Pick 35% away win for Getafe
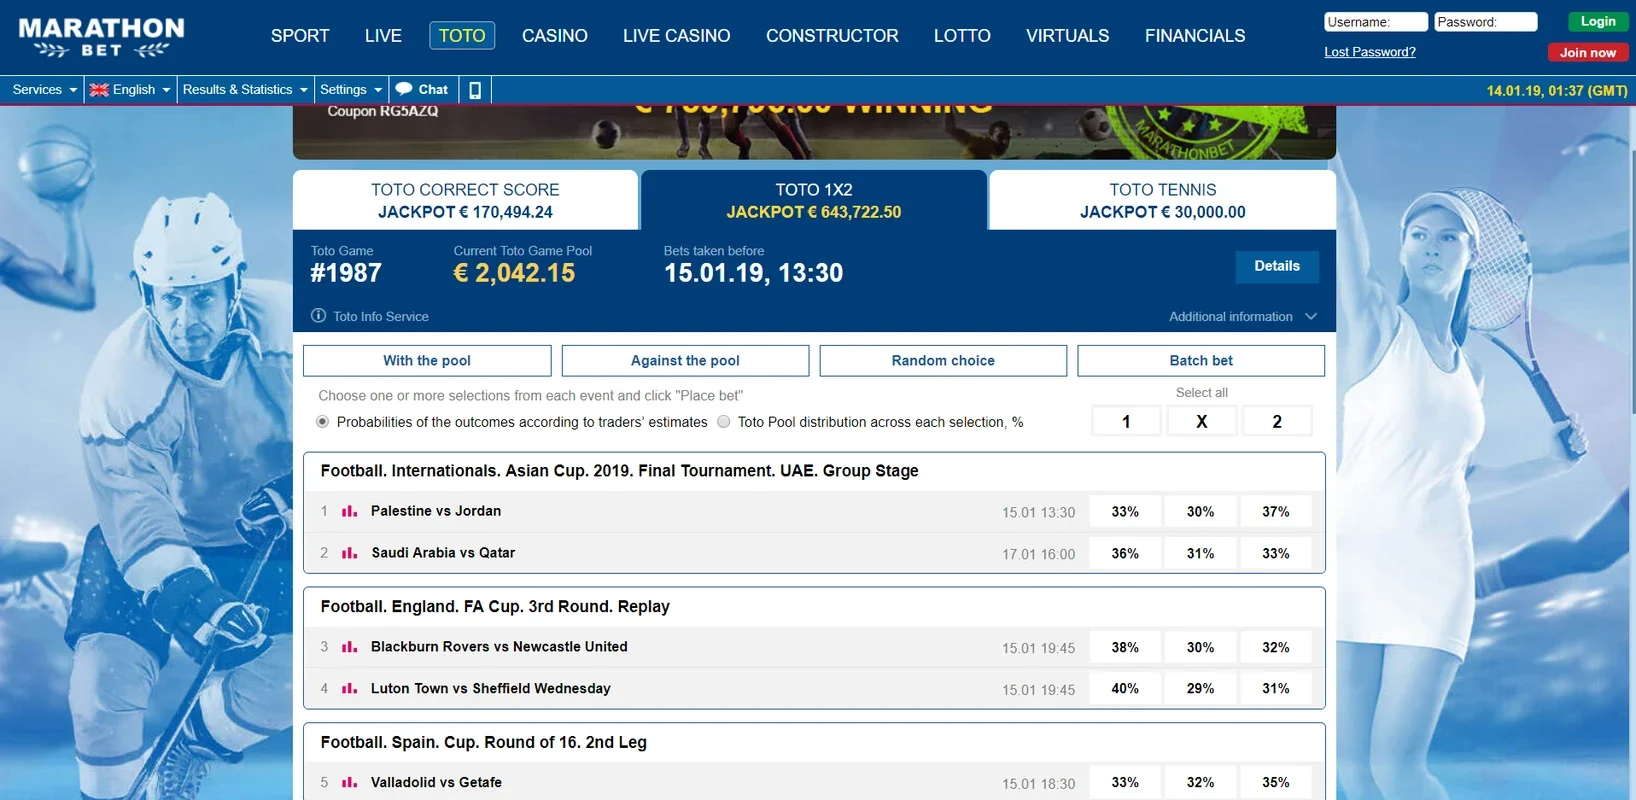The width and height of the screenshot is (1636, 800). [x=1275, y=783]
